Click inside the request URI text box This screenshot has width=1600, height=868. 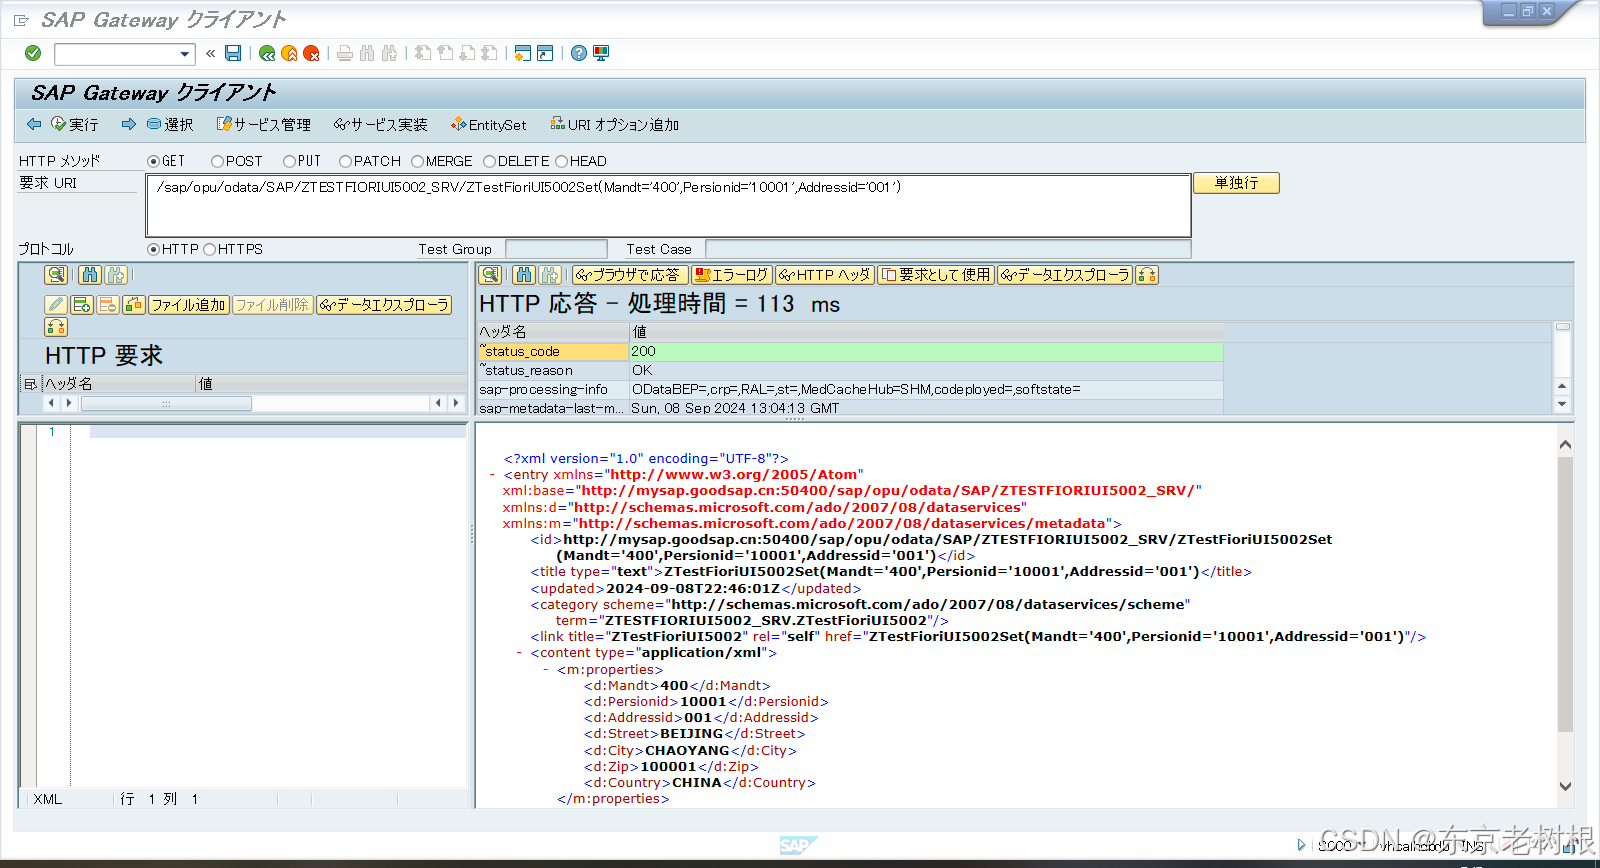668,205
